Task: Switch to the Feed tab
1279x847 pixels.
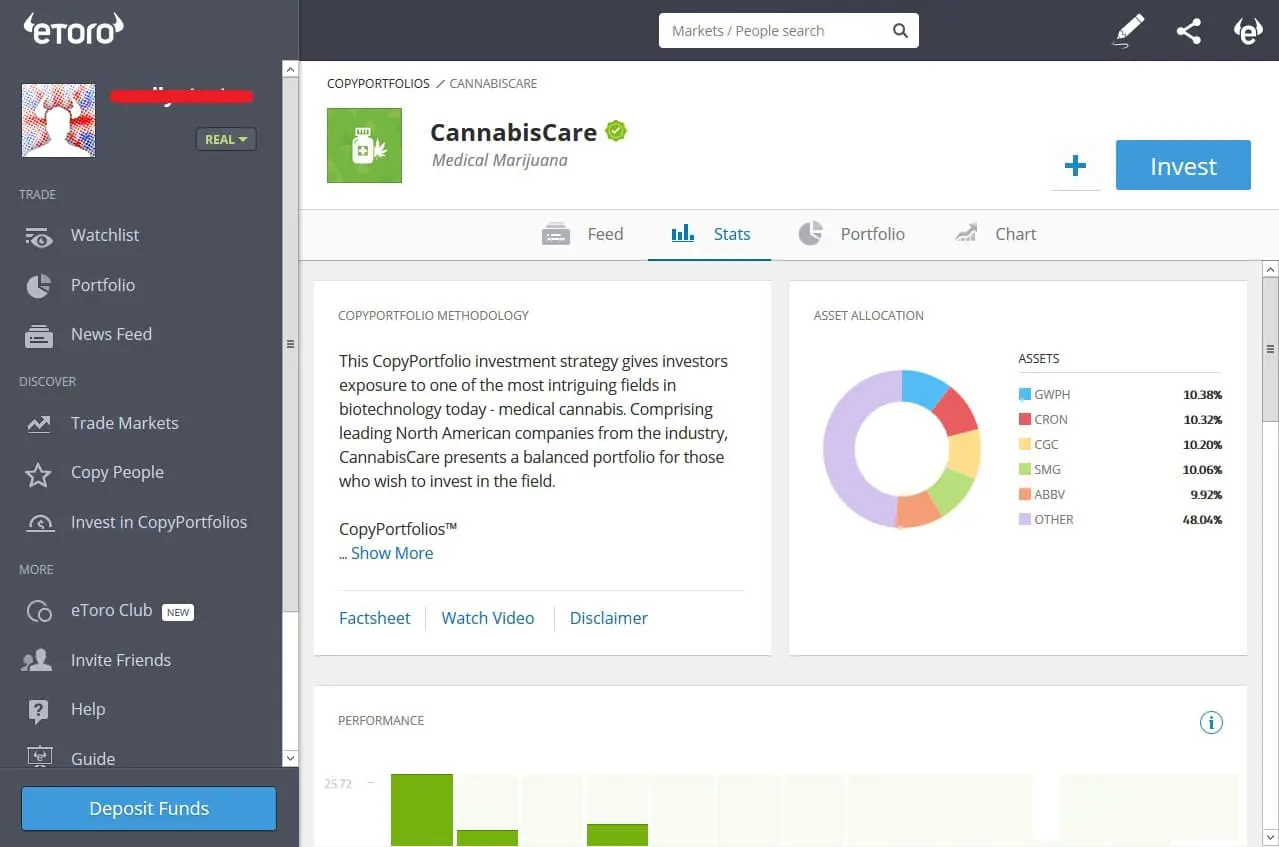Action: [x=583, y=234]
